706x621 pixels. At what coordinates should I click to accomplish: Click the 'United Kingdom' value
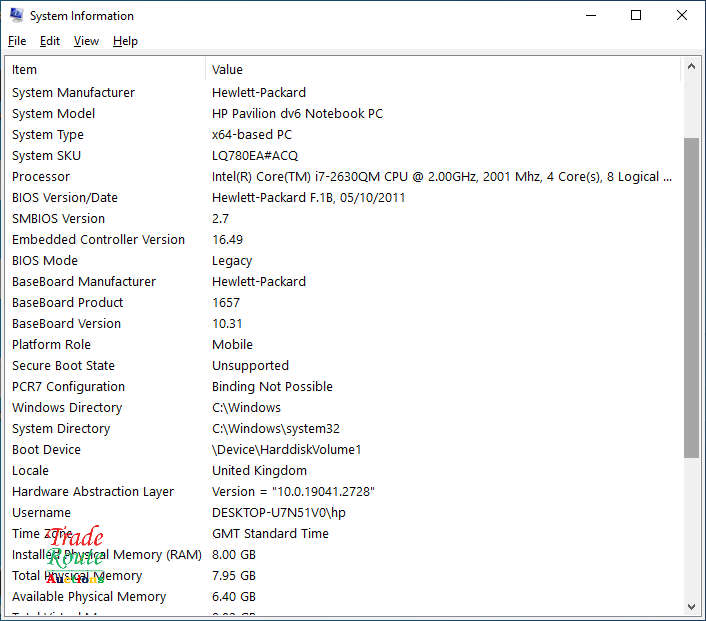tap(259, 471)
